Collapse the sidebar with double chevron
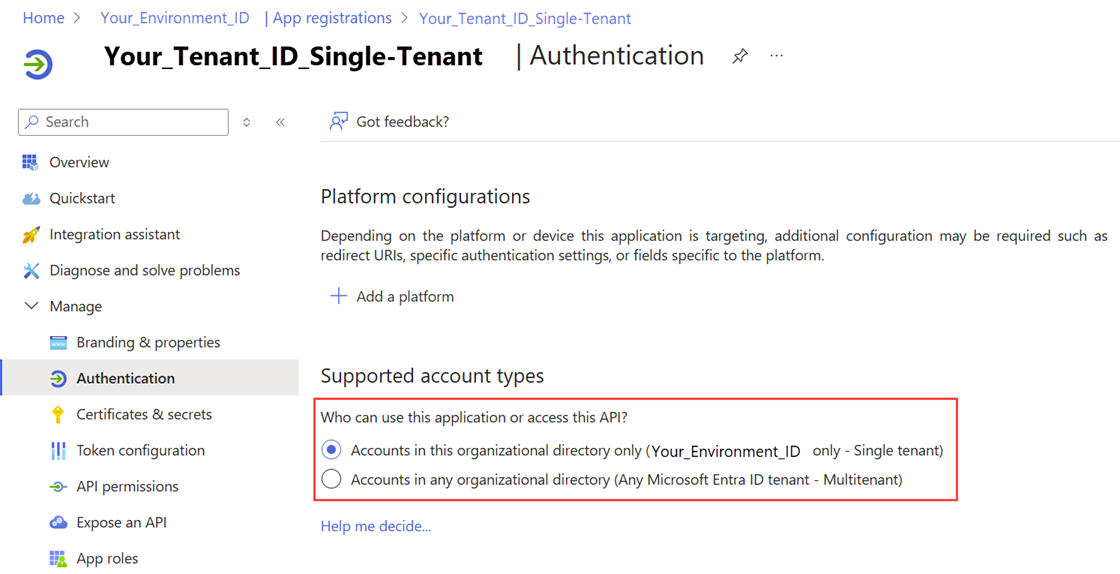Screen dimensions: 1120x574 pyautogui.click(x=280, y=122)
